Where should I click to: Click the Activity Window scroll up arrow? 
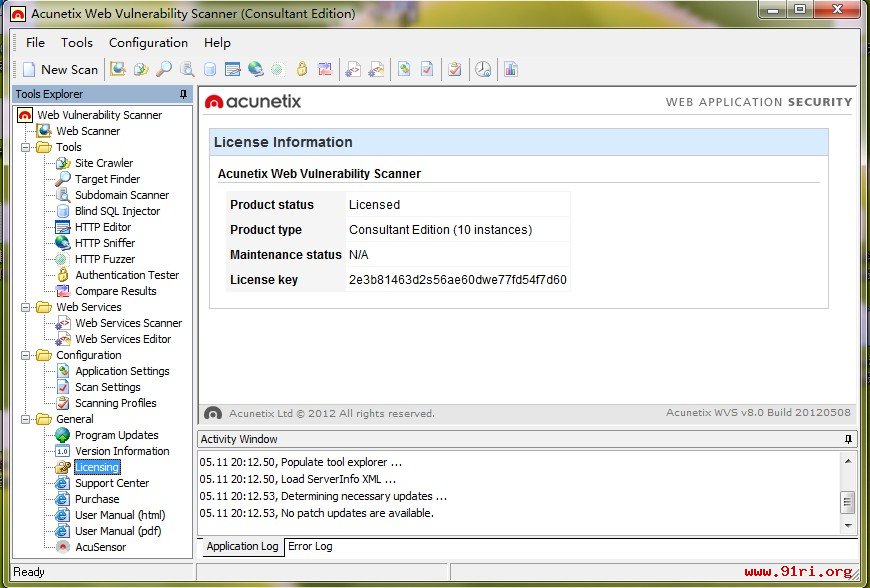(848, 461)
